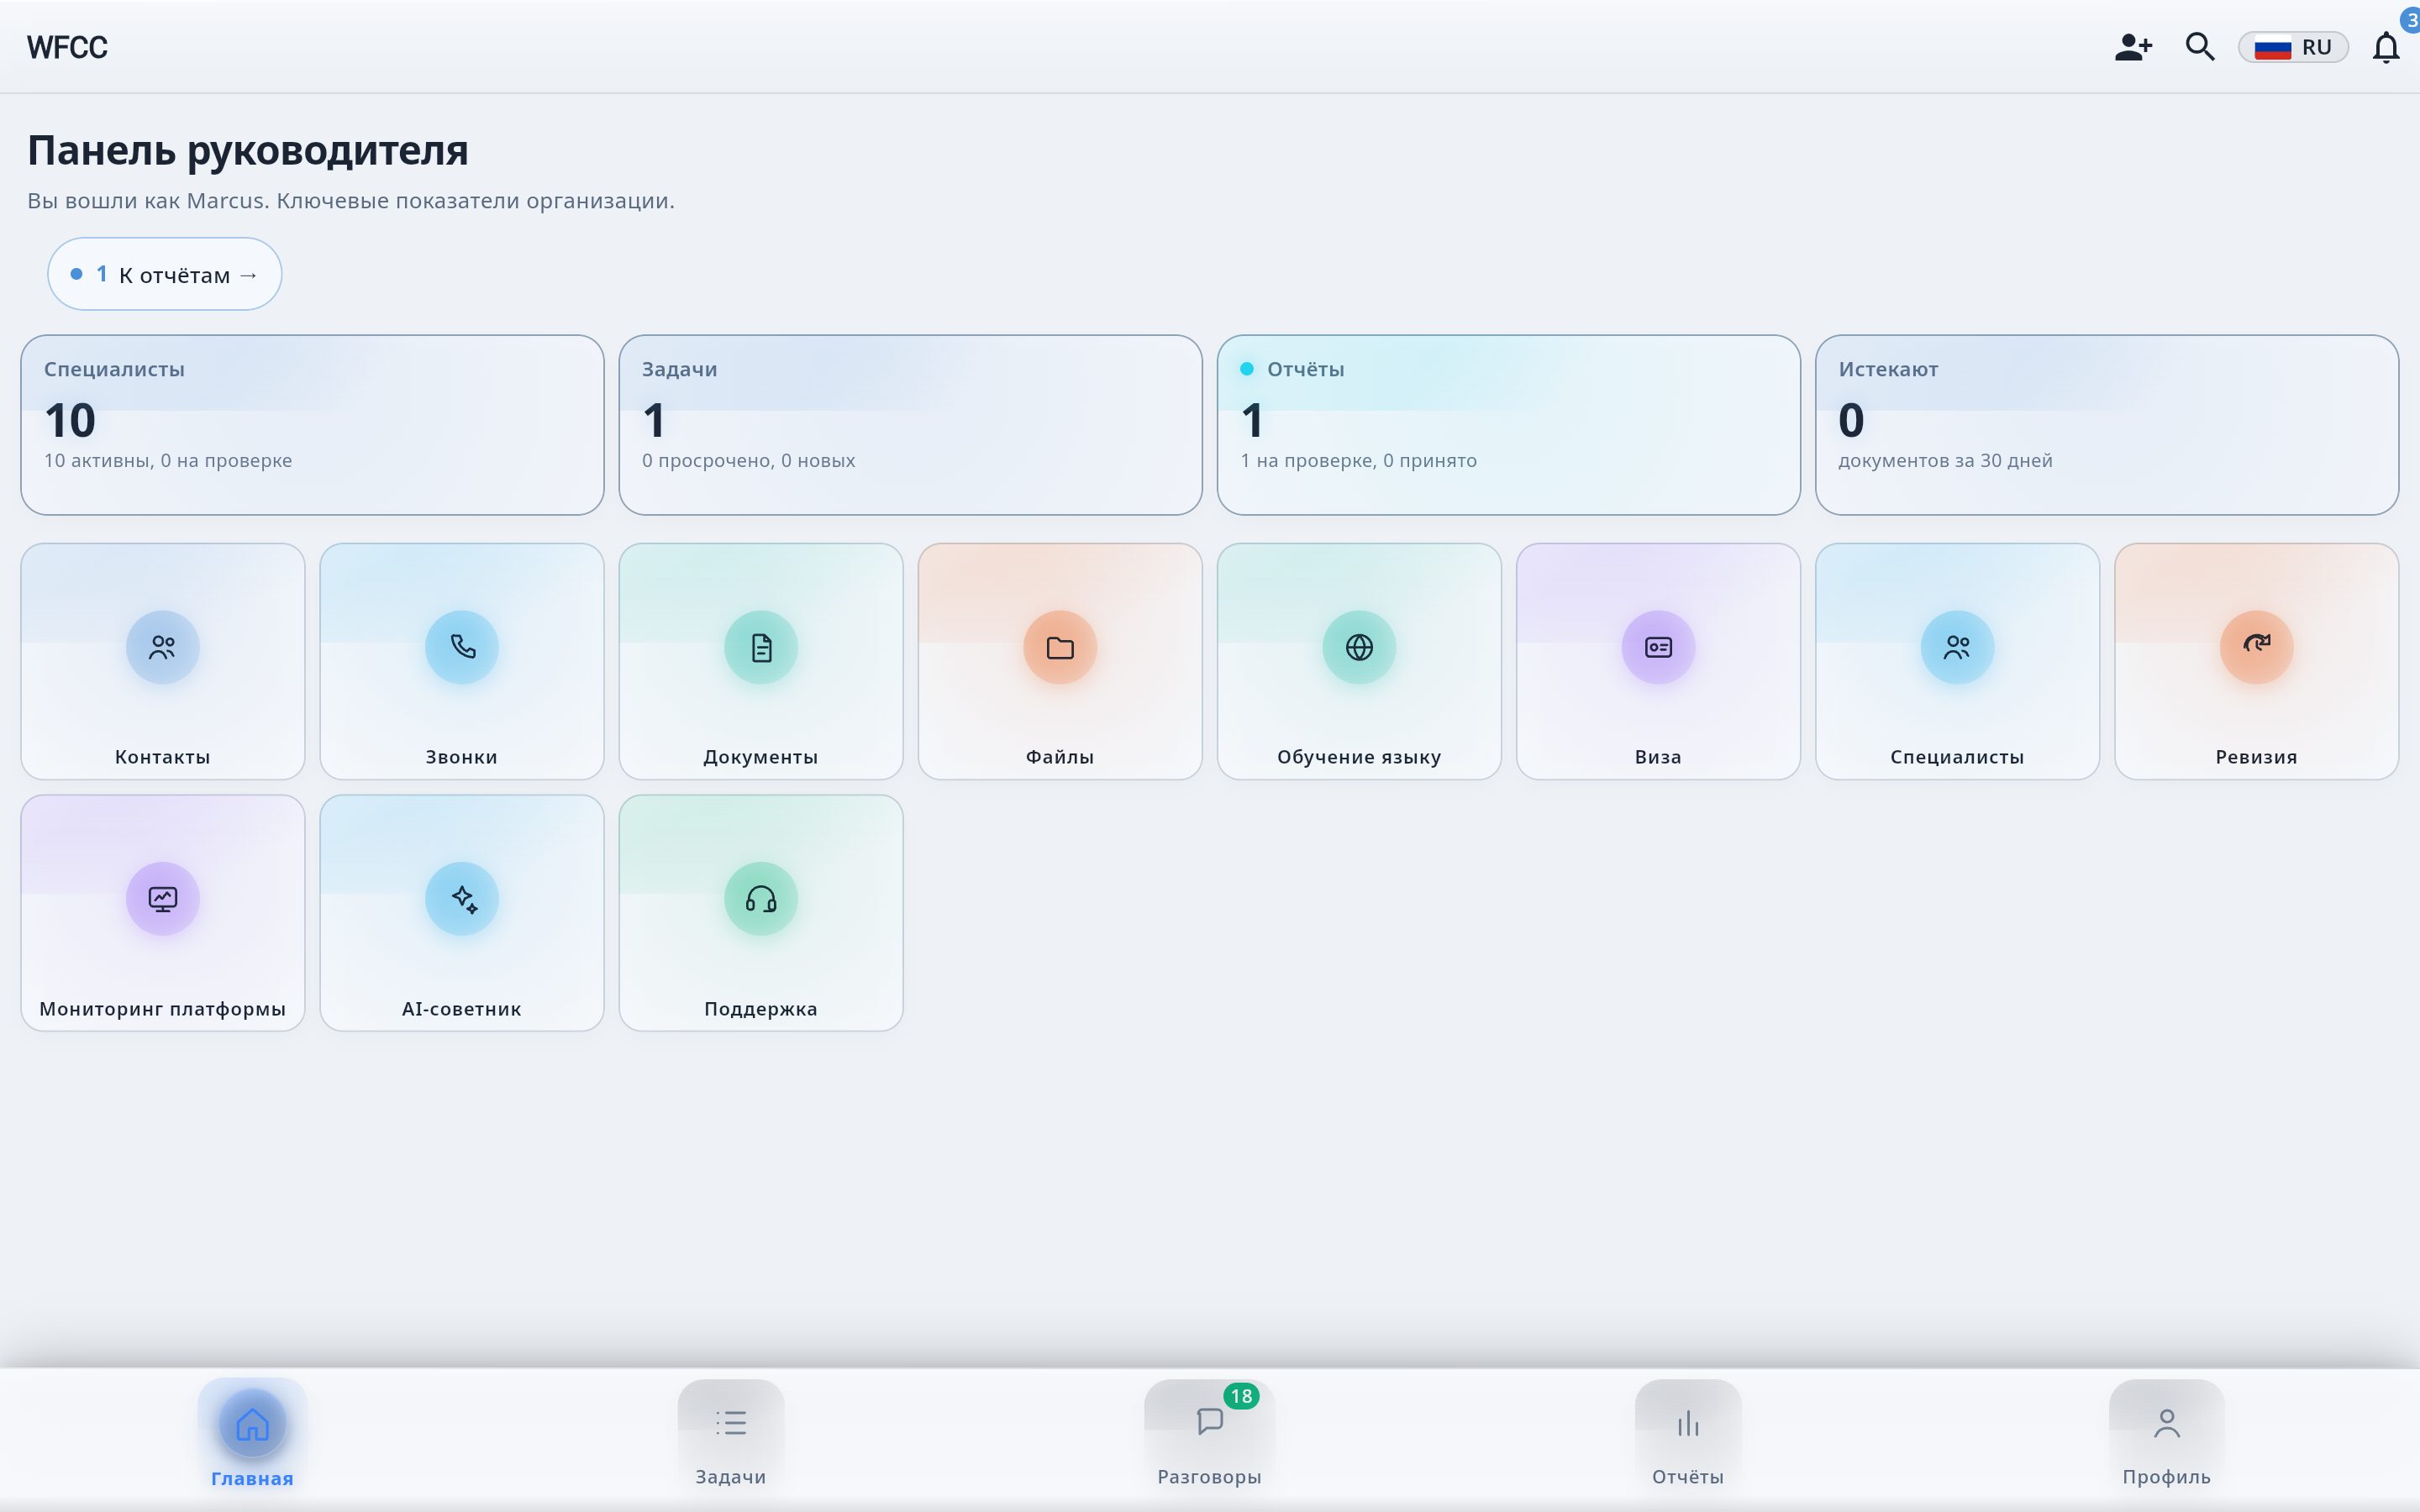Open Platform Monitoring (Мониторинг платформы) tile
The width and height of the screenshot is (2420, 1512).
(162, 912)
